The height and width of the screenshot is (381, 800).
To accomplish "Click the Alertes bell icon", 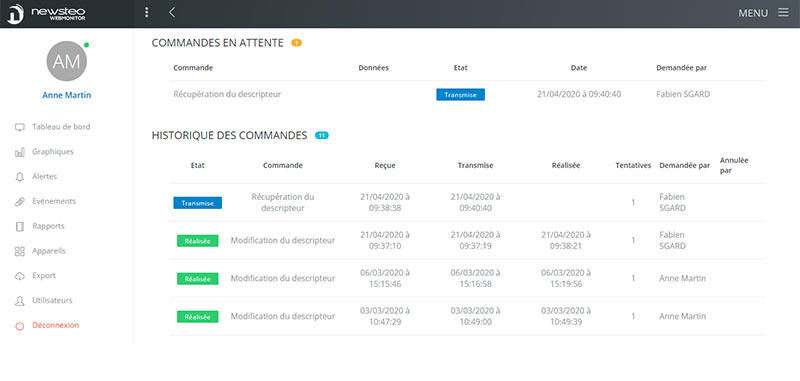I will point(20,177).
